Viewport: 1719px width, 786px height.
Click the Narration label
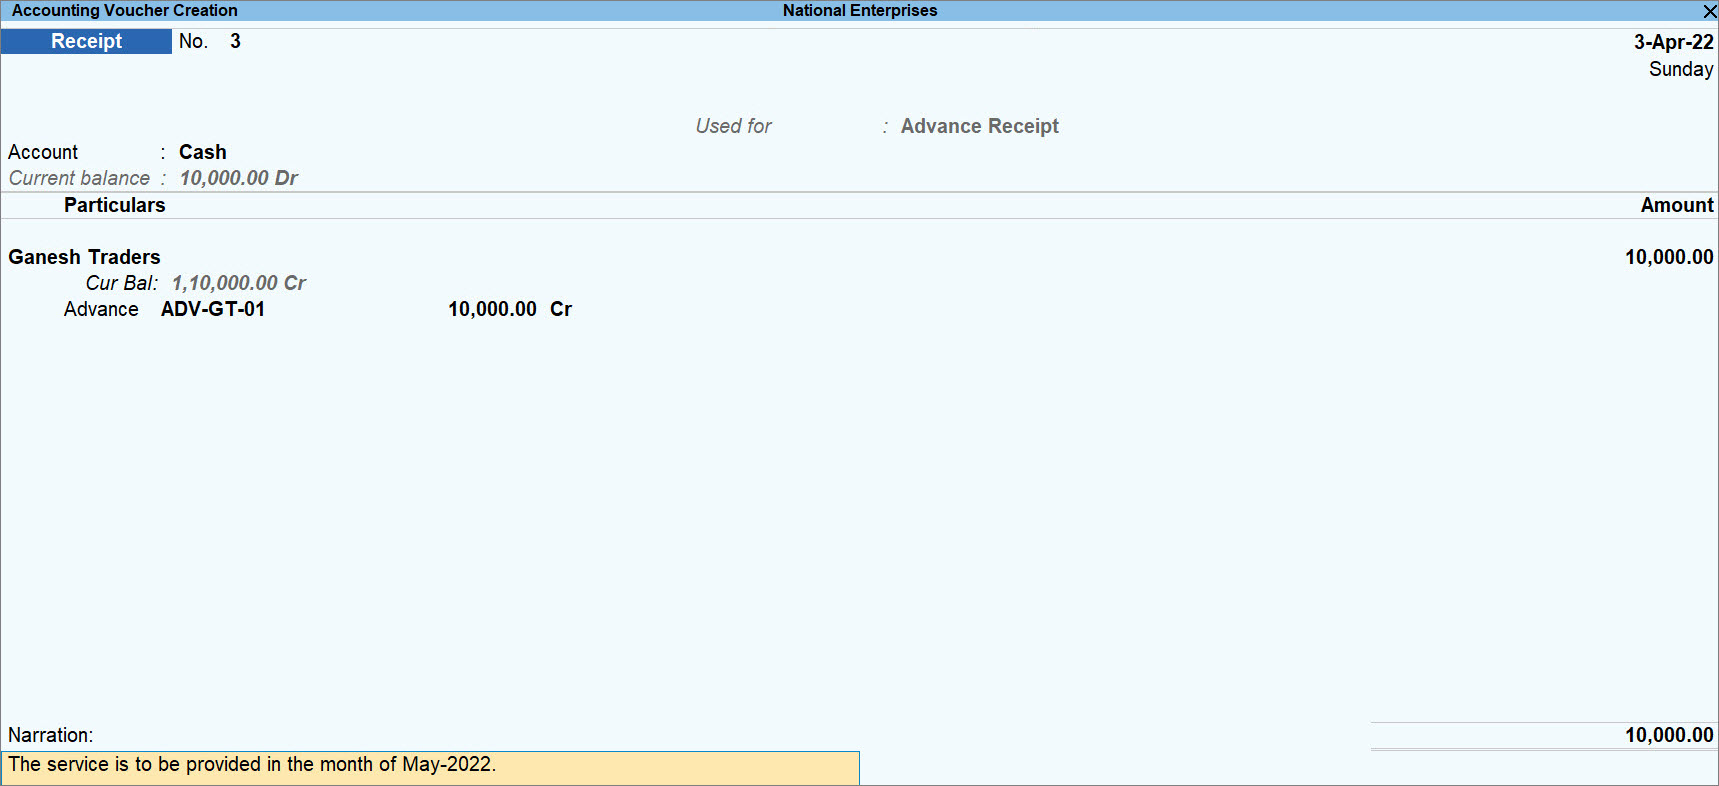[51, 735]
